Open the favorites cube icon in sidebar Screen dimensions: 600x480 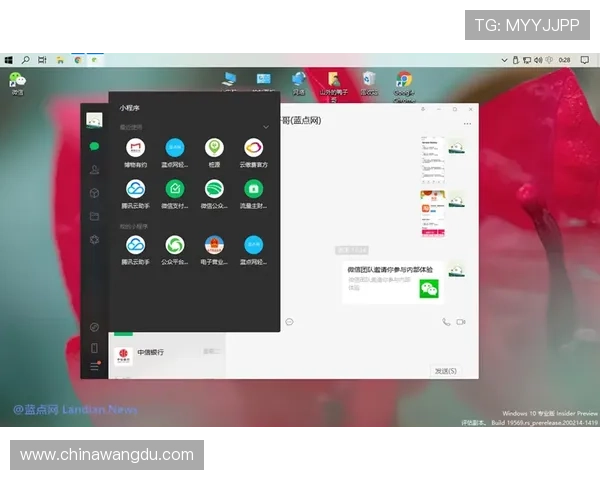94,192
